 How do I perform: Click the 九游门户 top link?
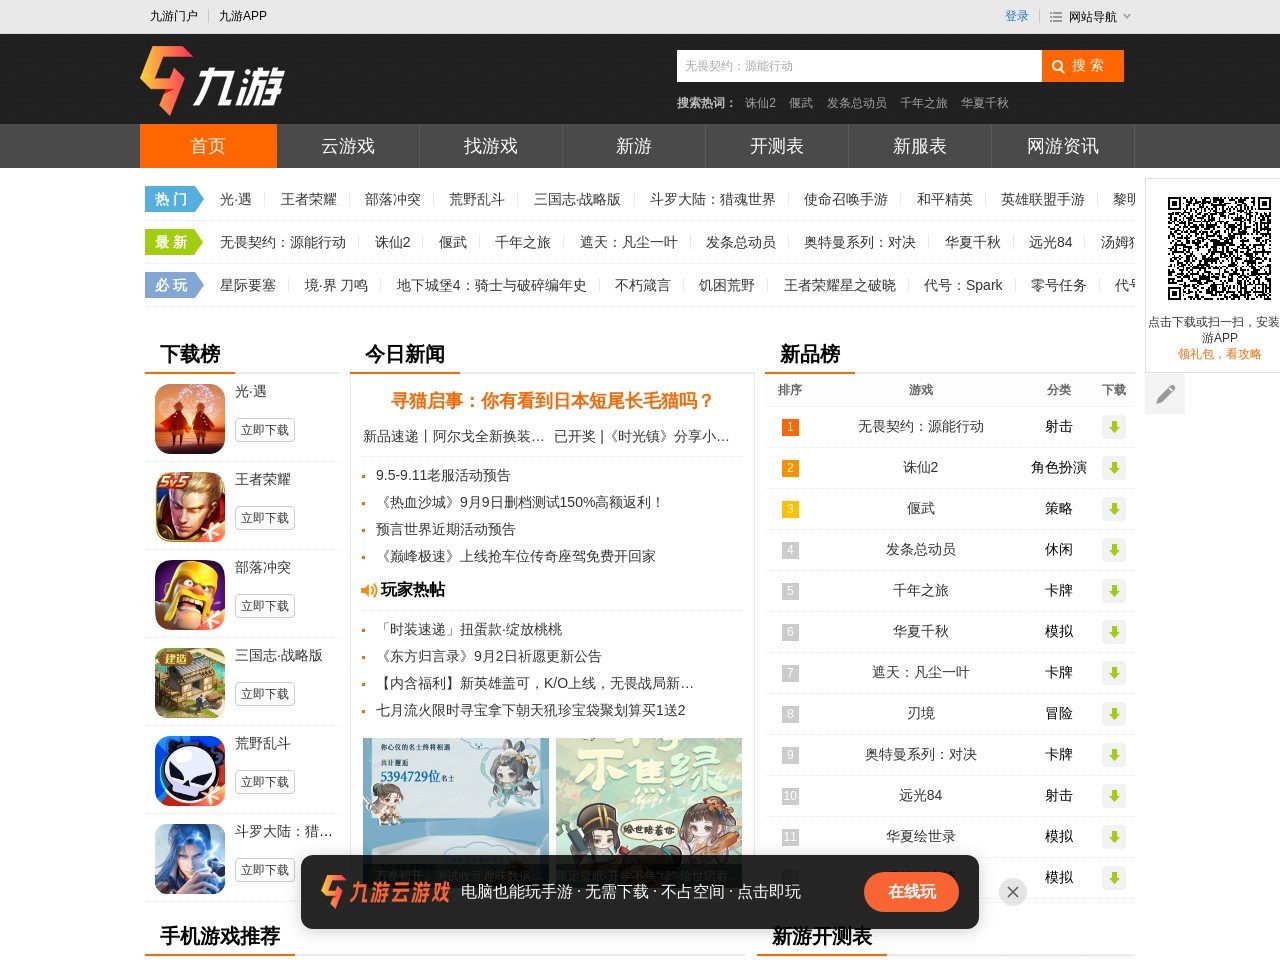(x=174, y=16)
